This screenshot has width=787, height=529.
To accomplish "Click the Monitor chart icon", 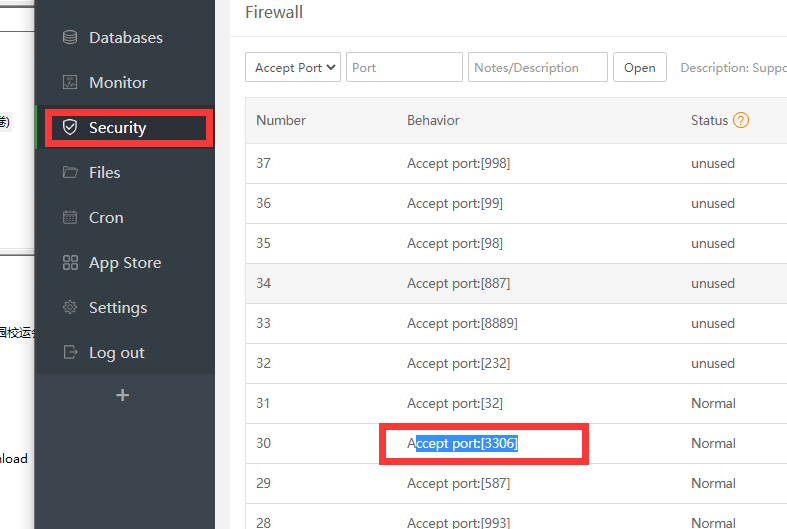I will 70,83.
